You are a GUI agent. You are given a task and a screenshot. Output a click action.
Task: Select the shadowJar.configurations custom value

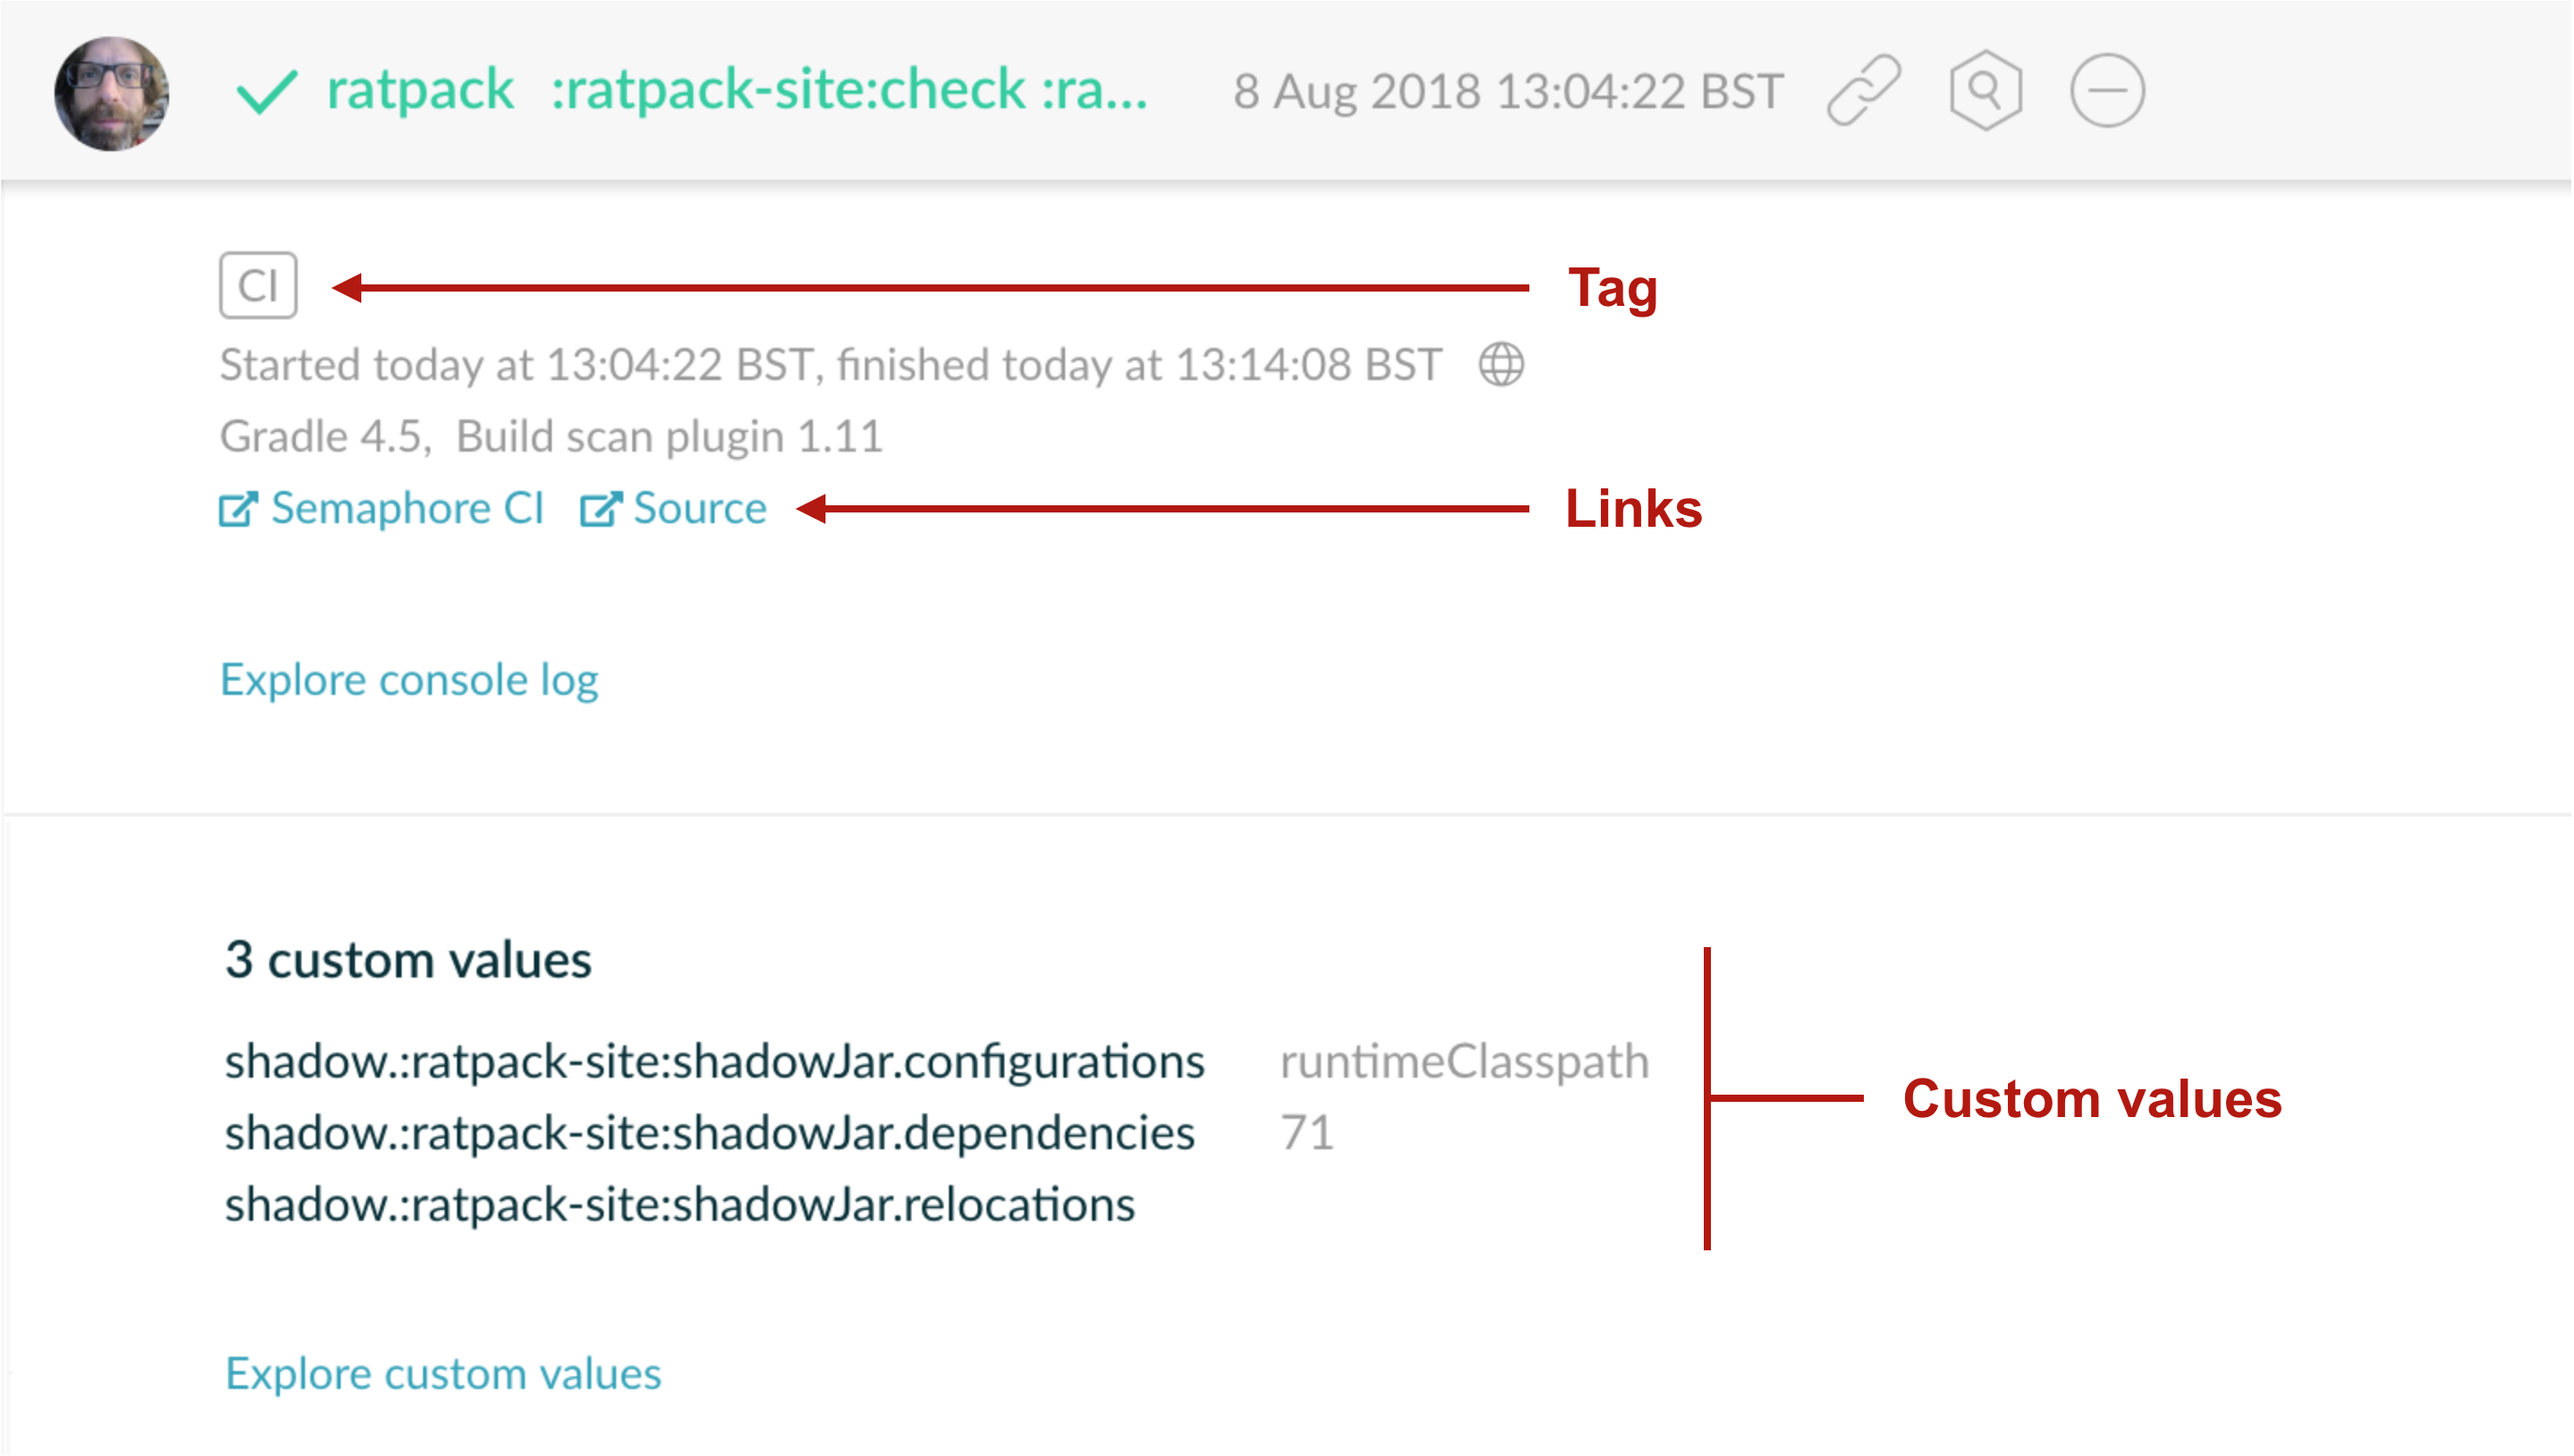(x=714, y=1062)
